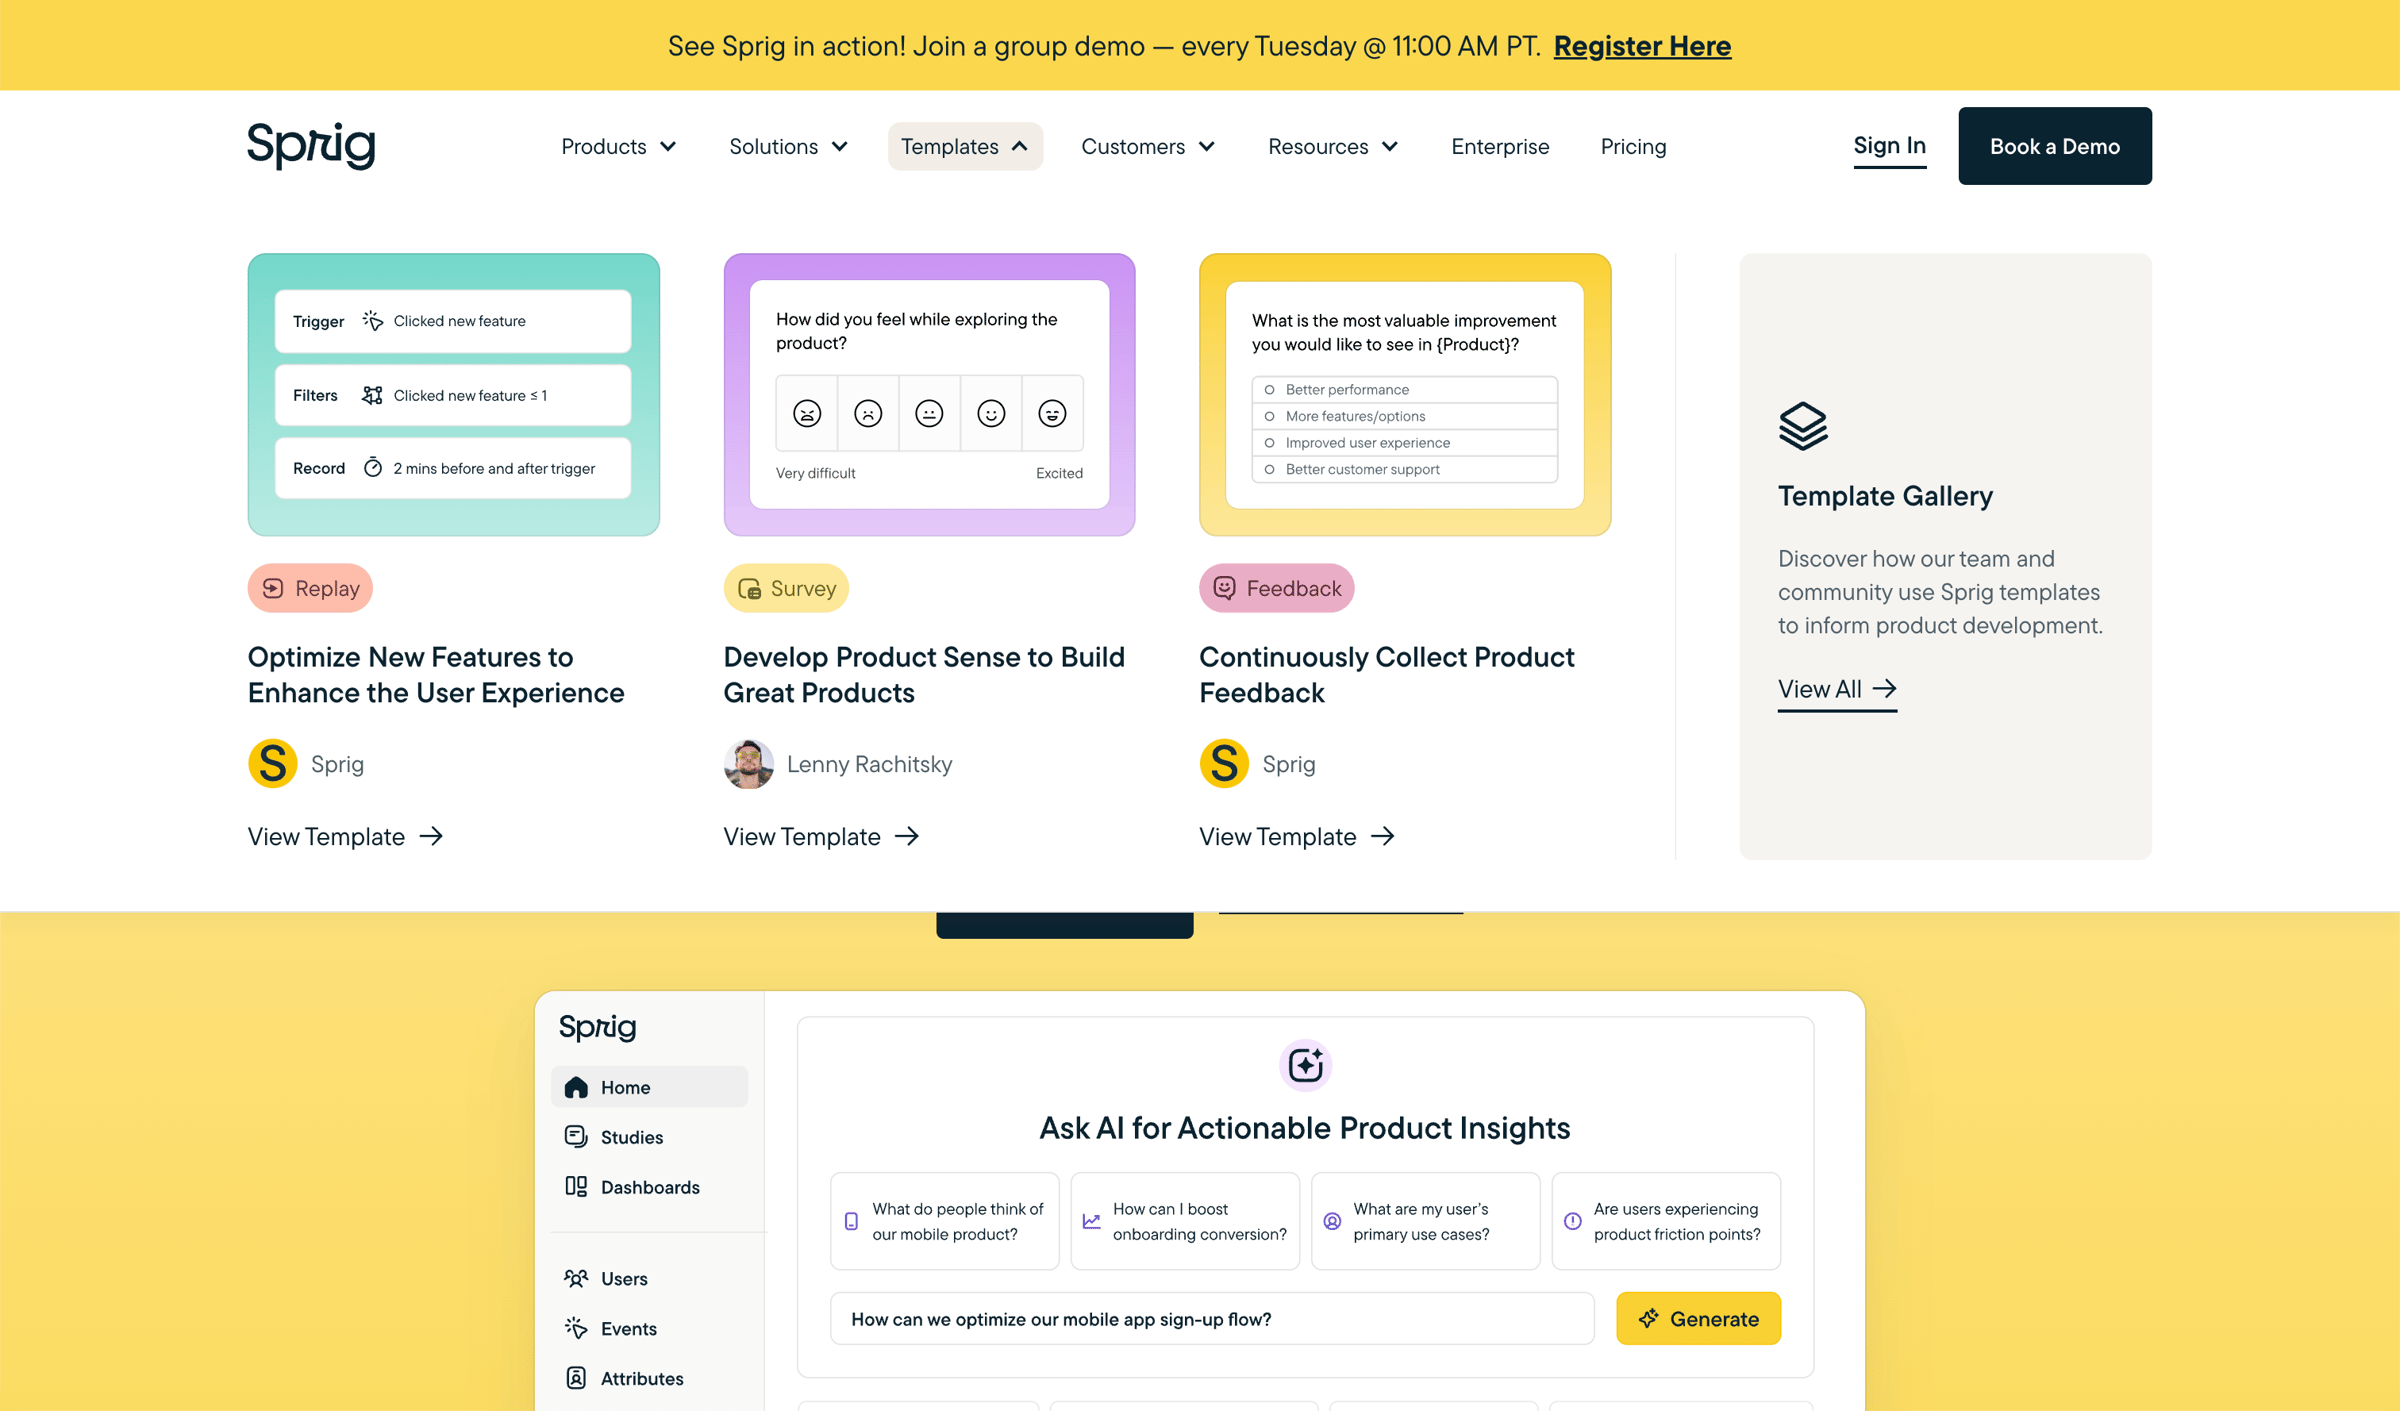View the Optimize New Features template
2400x1411 pixels.
(x=346, y=836)
